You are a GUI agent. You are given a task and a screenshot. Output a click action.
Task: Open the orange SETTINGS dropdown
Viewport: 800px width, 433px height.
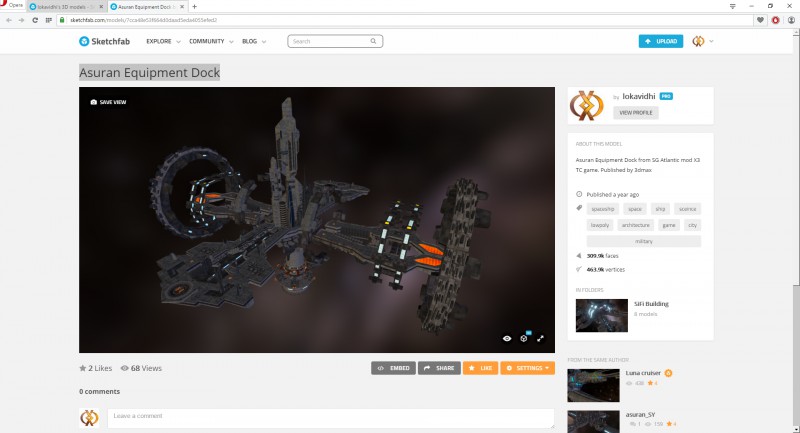[528, 368]
